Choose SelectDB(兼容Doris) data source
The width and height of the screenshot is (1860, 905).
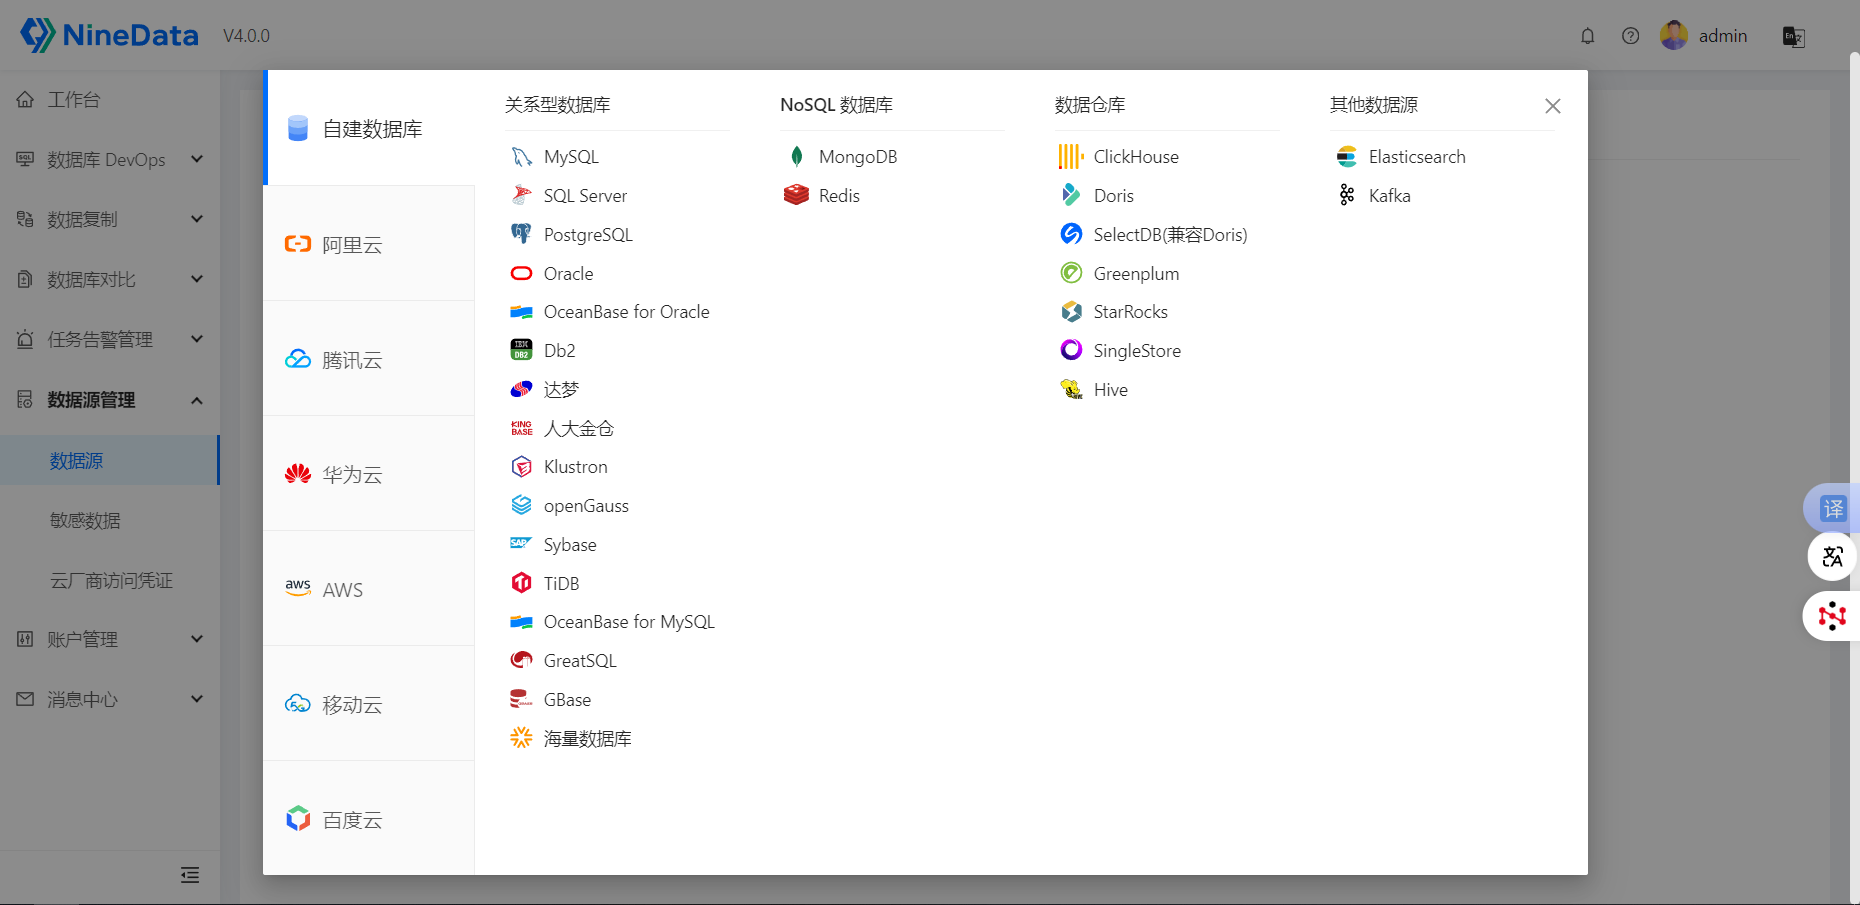1154,235
